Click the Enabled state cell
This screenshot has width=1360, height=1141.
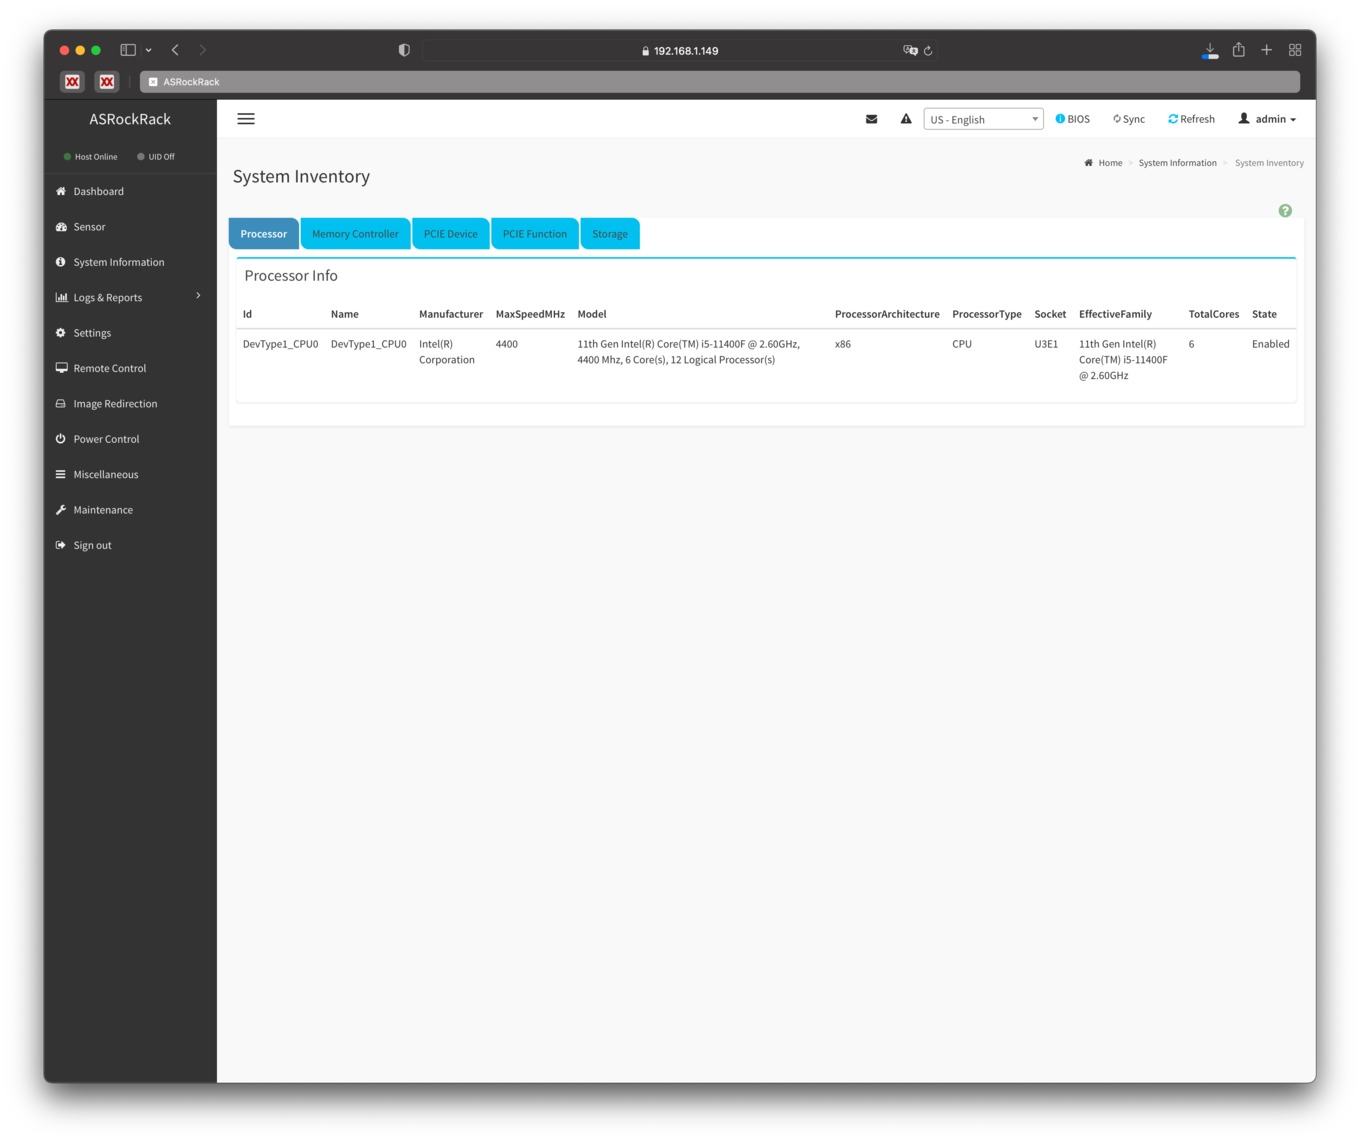[x=1271, y=344]
